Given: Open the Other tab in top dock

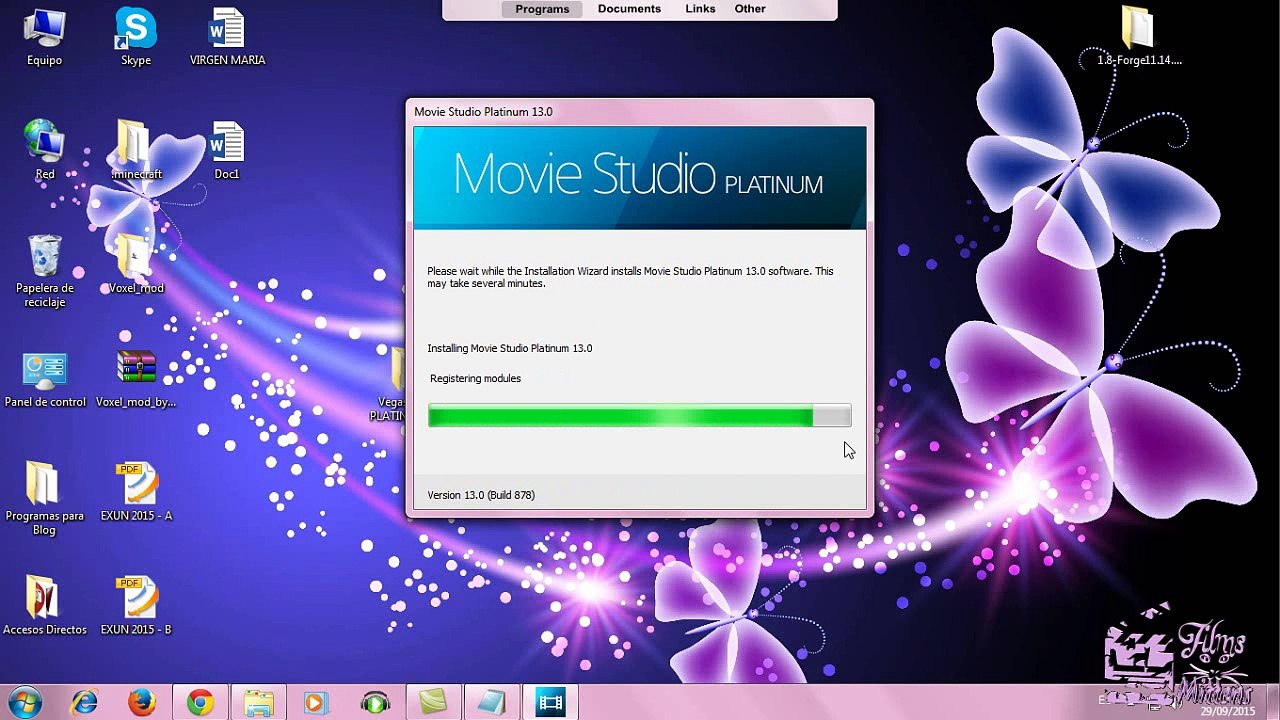Looking at the screenshot, I should pyautogui.click(x=750, y=9).
